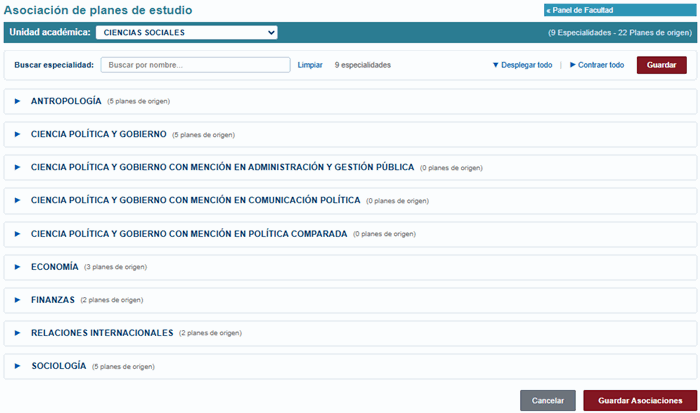Click the Cancelar button
The width and height of the screenshot is (700, 413).
pyautogui.click(x=548, y=400)
